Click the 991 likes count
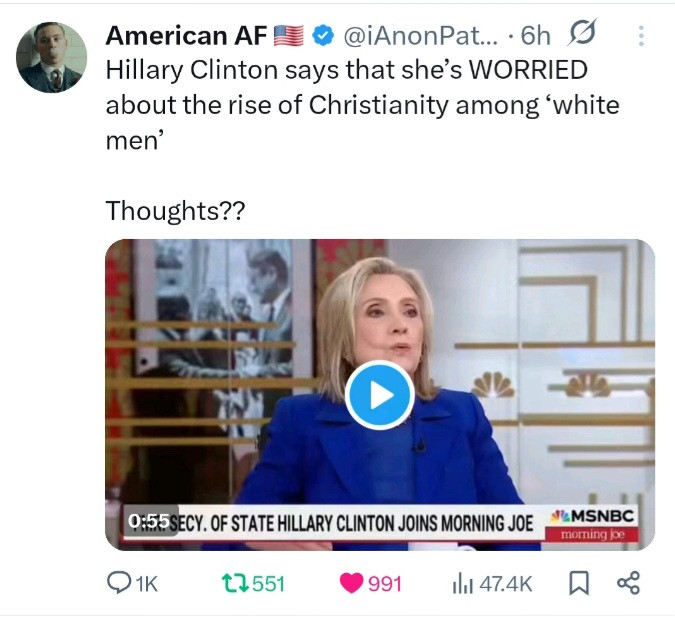Image resolution: width=675 pixels, height=617 pixels. point(384,584)
